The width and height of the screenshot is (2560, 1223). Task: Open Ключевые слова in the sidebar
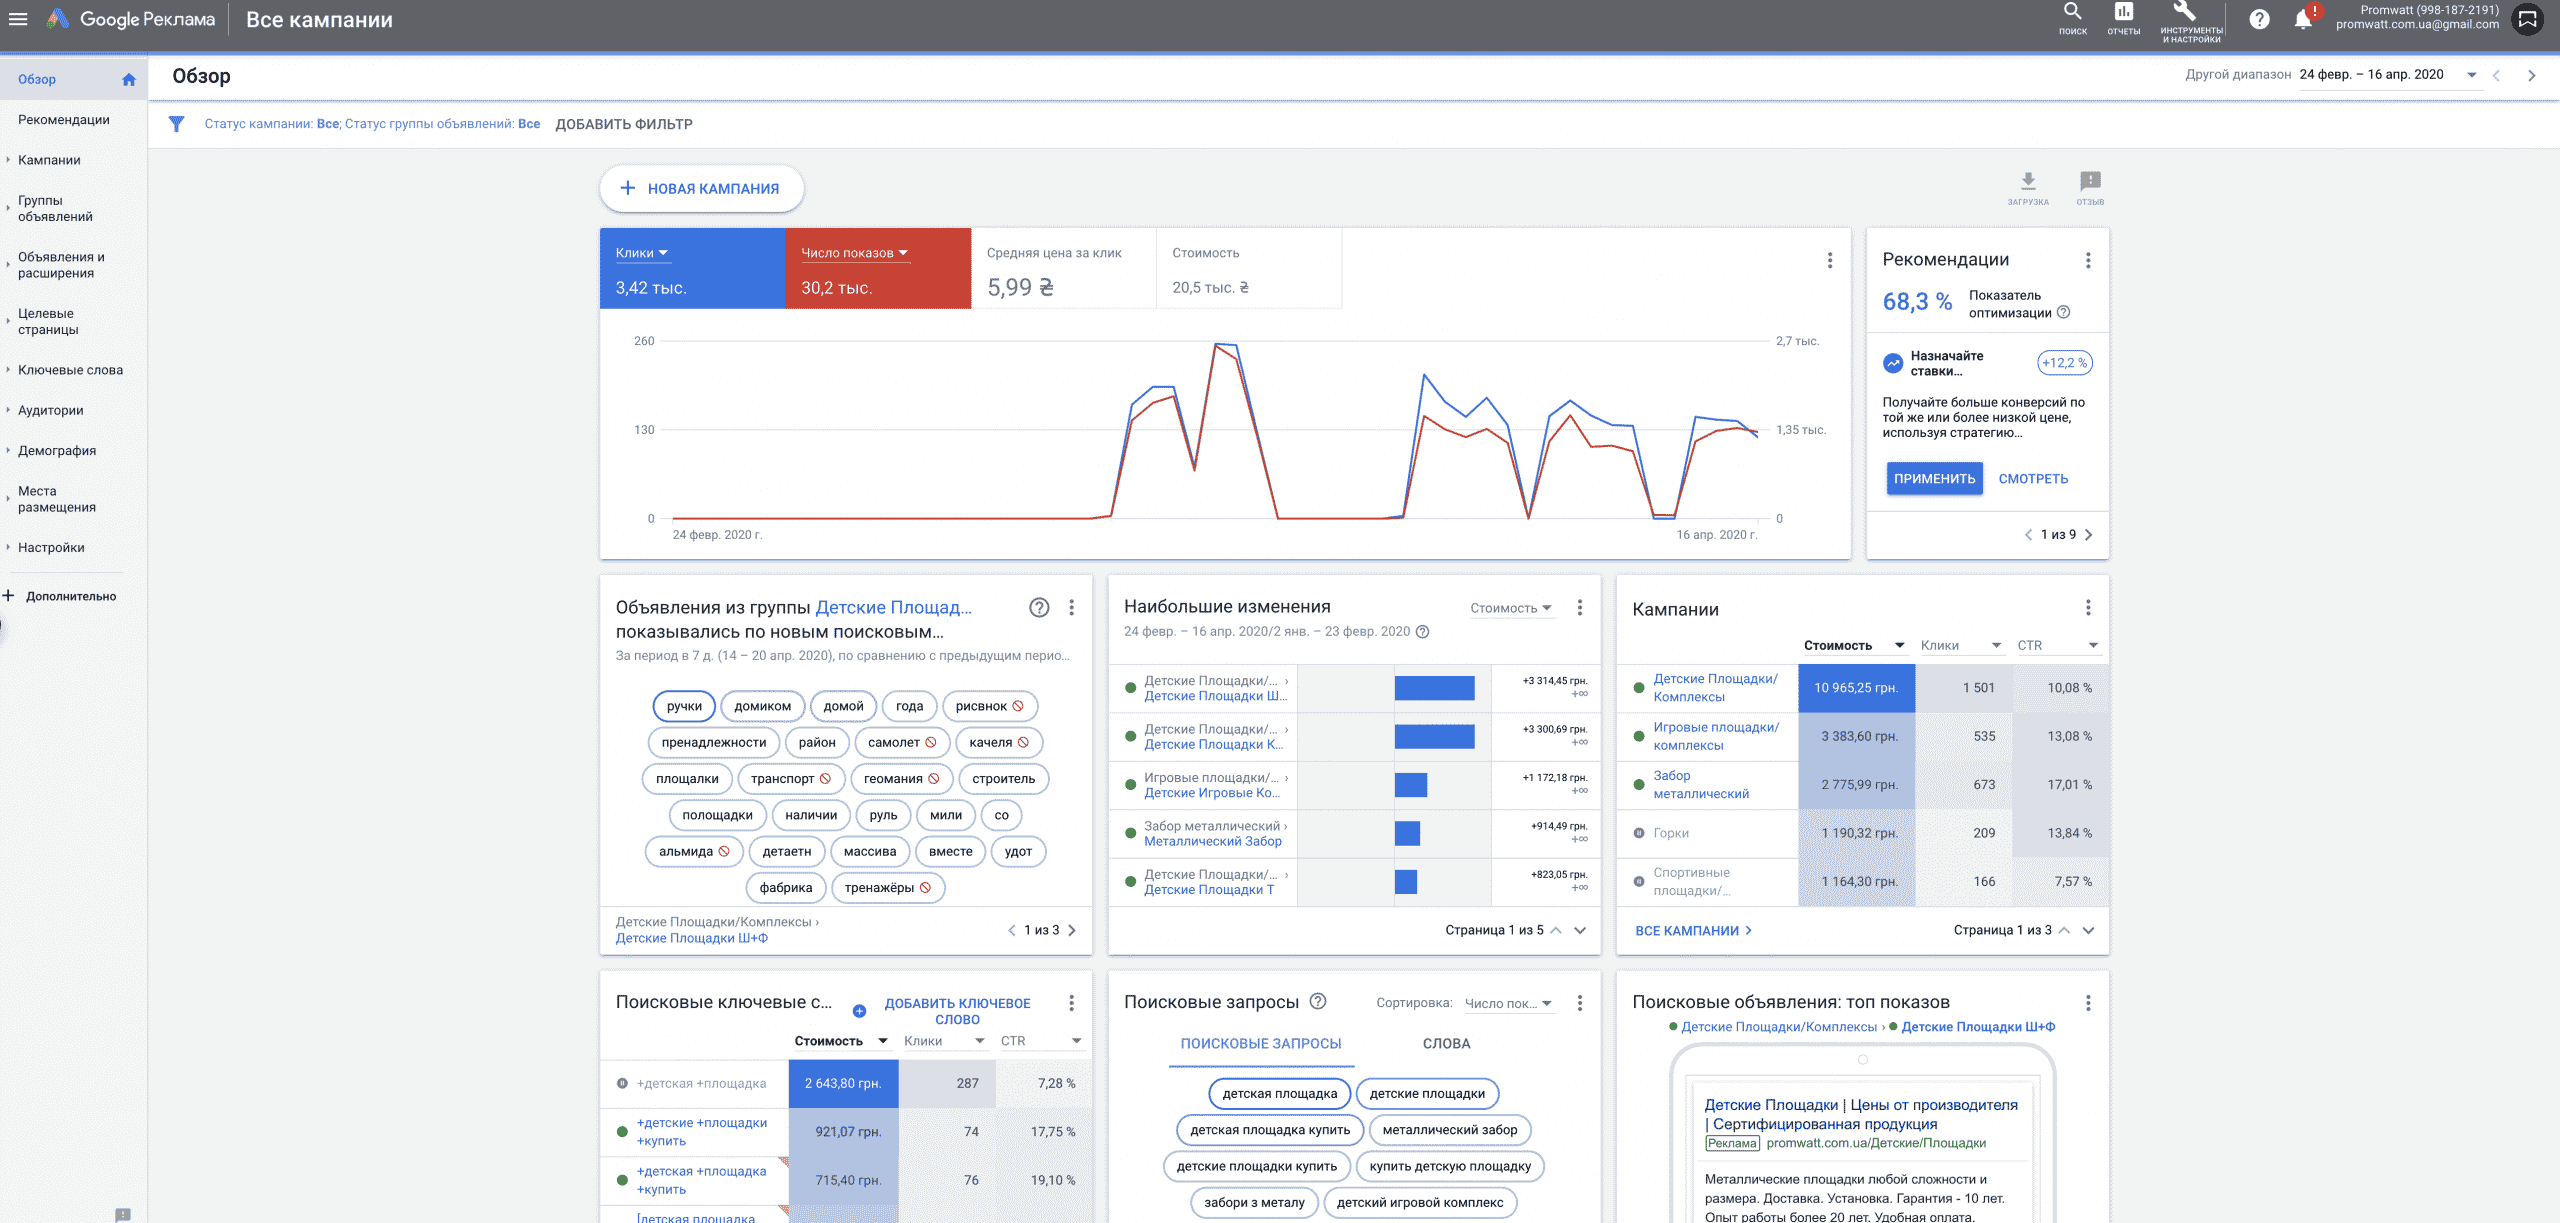pos(70,370)
